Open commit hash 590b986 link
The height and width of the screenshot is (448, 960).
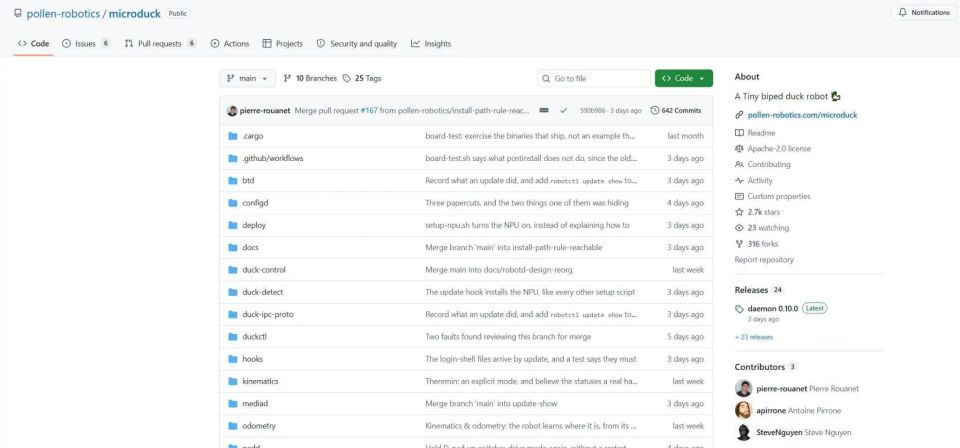(593, 111)
